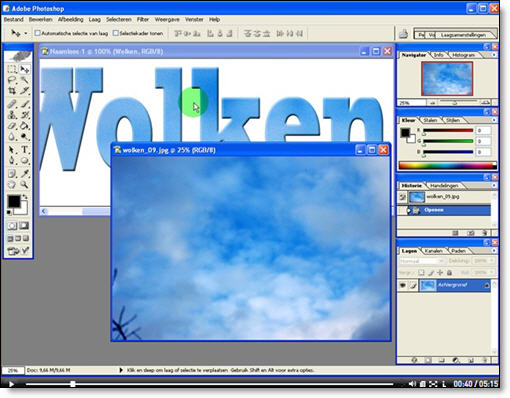Open the Move tool preset picker dropdown

point(26,33)
